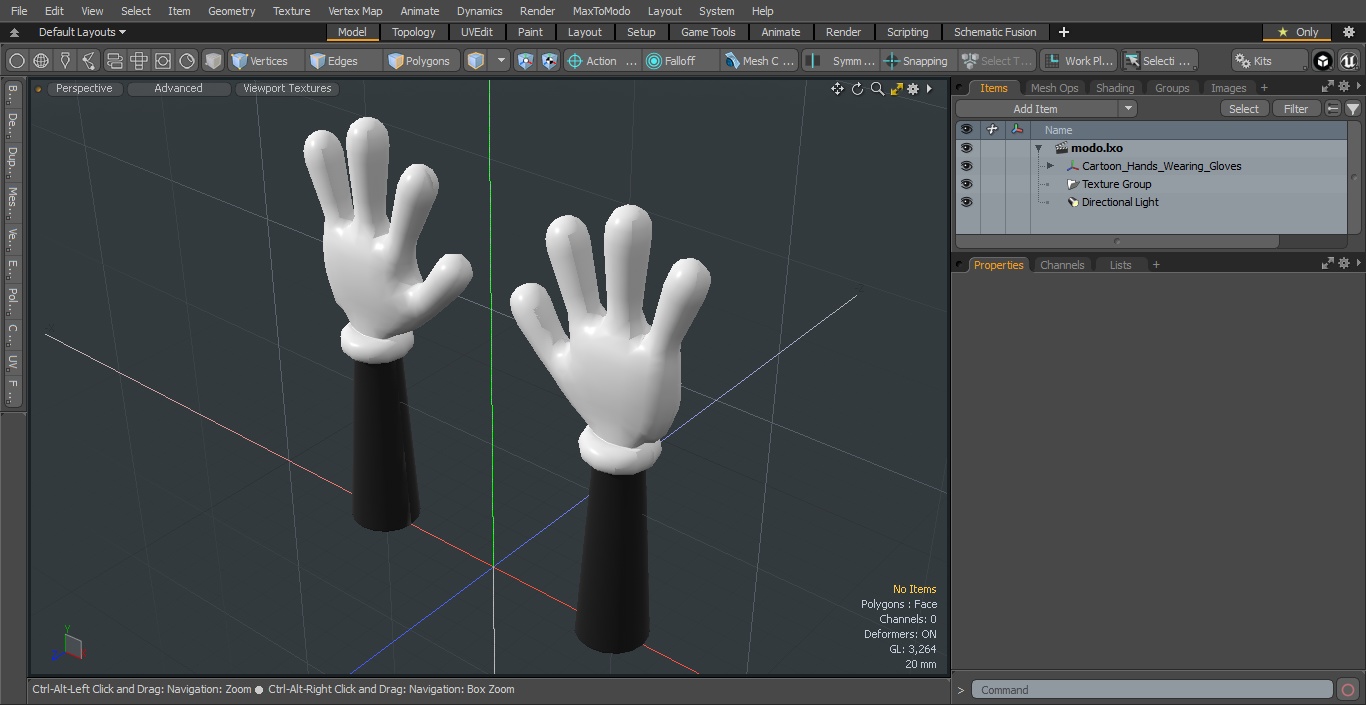Toggle visibility of modo.lxo scene
This screenshot has height=705, width=1366.
(x=966, y=148)
